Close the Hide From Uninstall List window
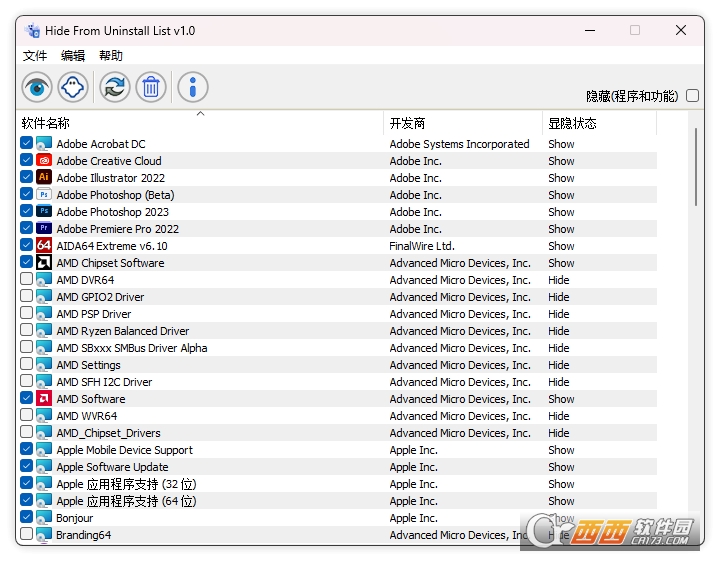Screen dimensions: 720x561 (681, 30)
